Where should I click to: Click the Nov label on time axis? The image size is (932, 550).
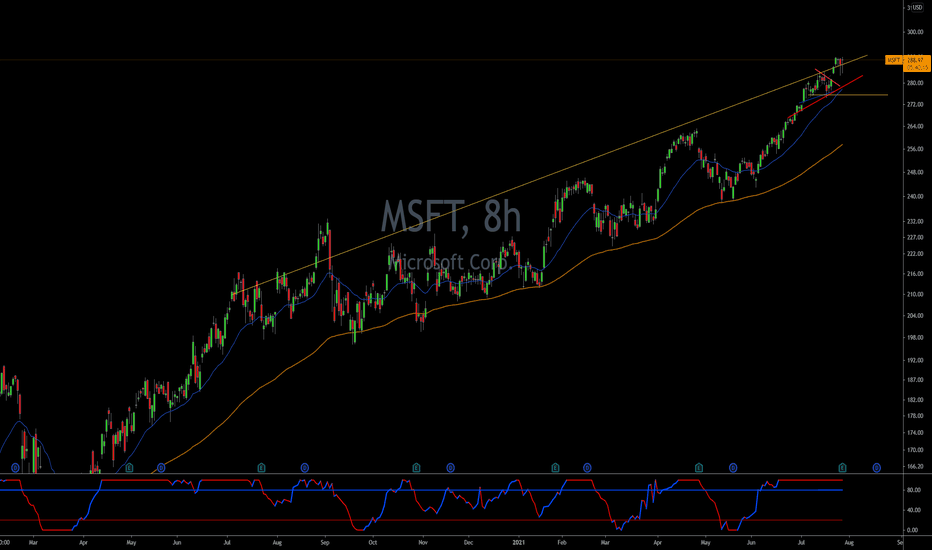pos(423,542)
